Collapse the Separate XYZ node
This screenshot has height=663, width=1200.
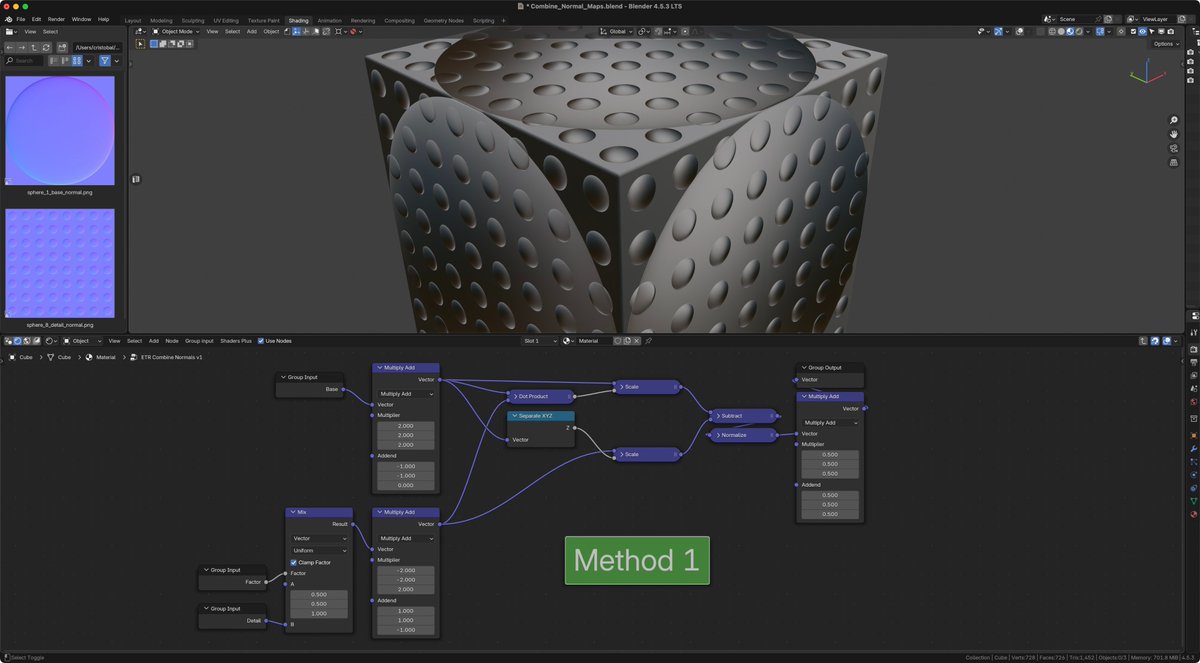tap(516, 415)
